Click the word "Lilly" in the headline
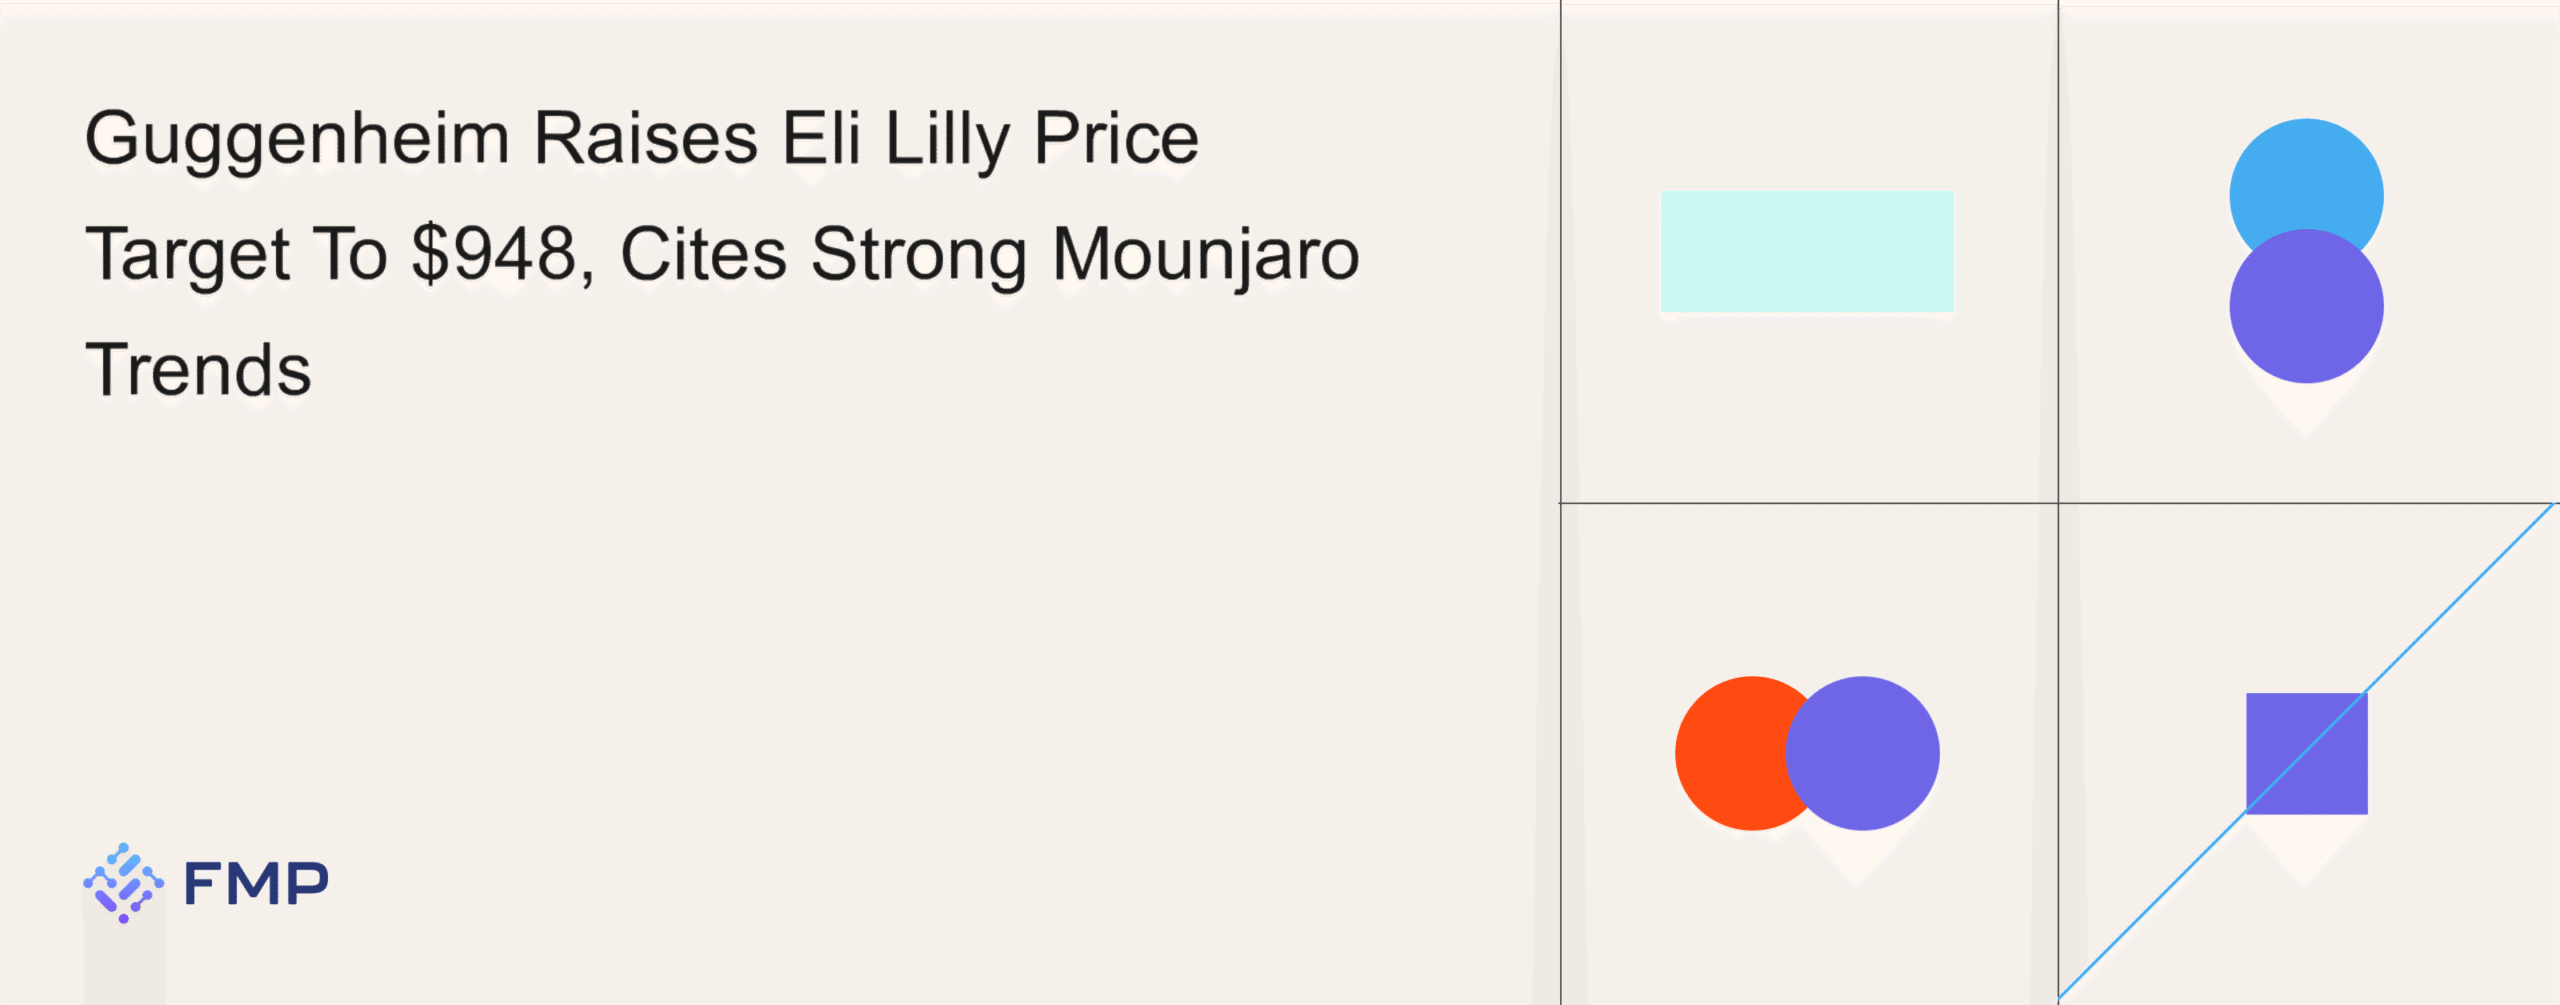 click(947, 139)
